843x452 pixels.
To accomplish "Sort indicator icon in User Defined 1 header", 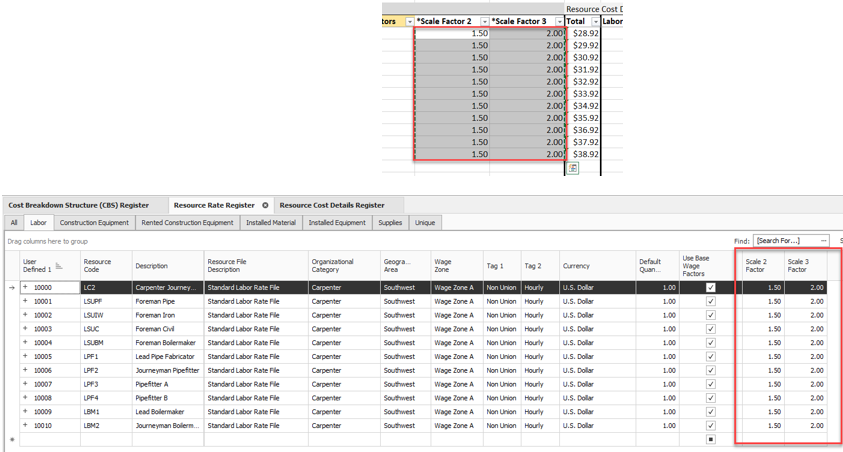I will [x=59, y=266].
